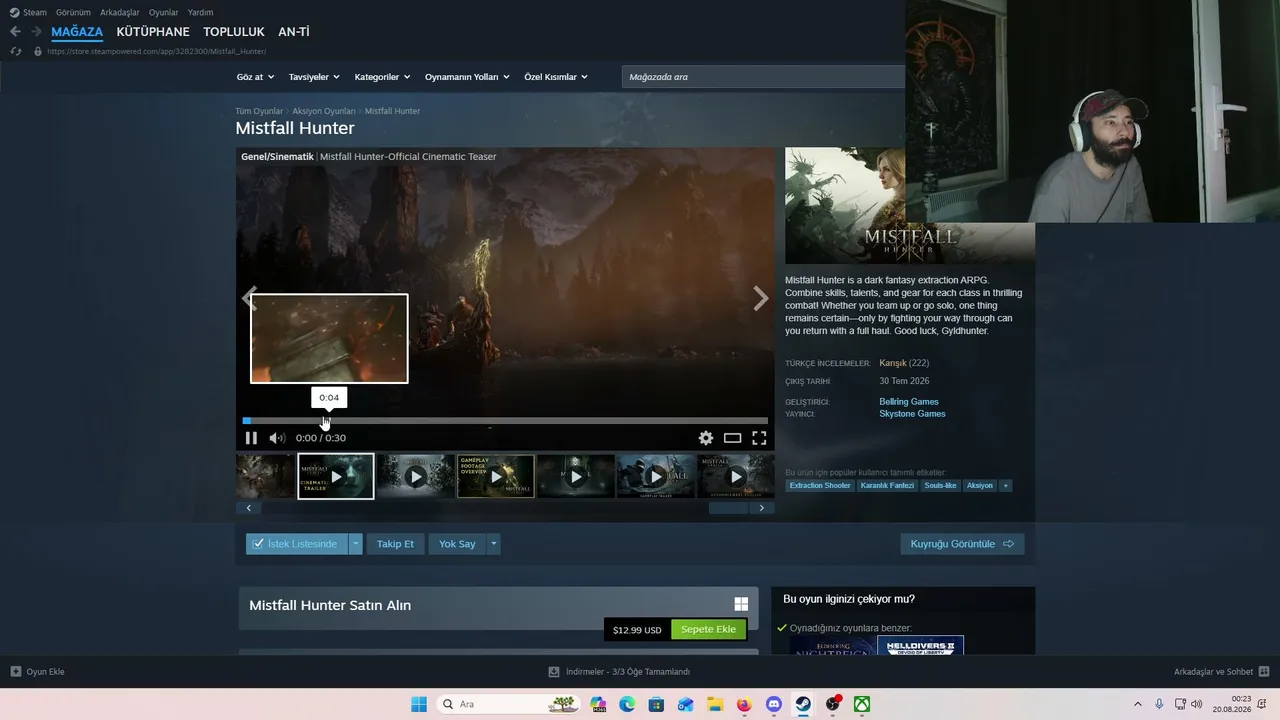
Task: Open the Windows Start menu
Action: point(419,704)
